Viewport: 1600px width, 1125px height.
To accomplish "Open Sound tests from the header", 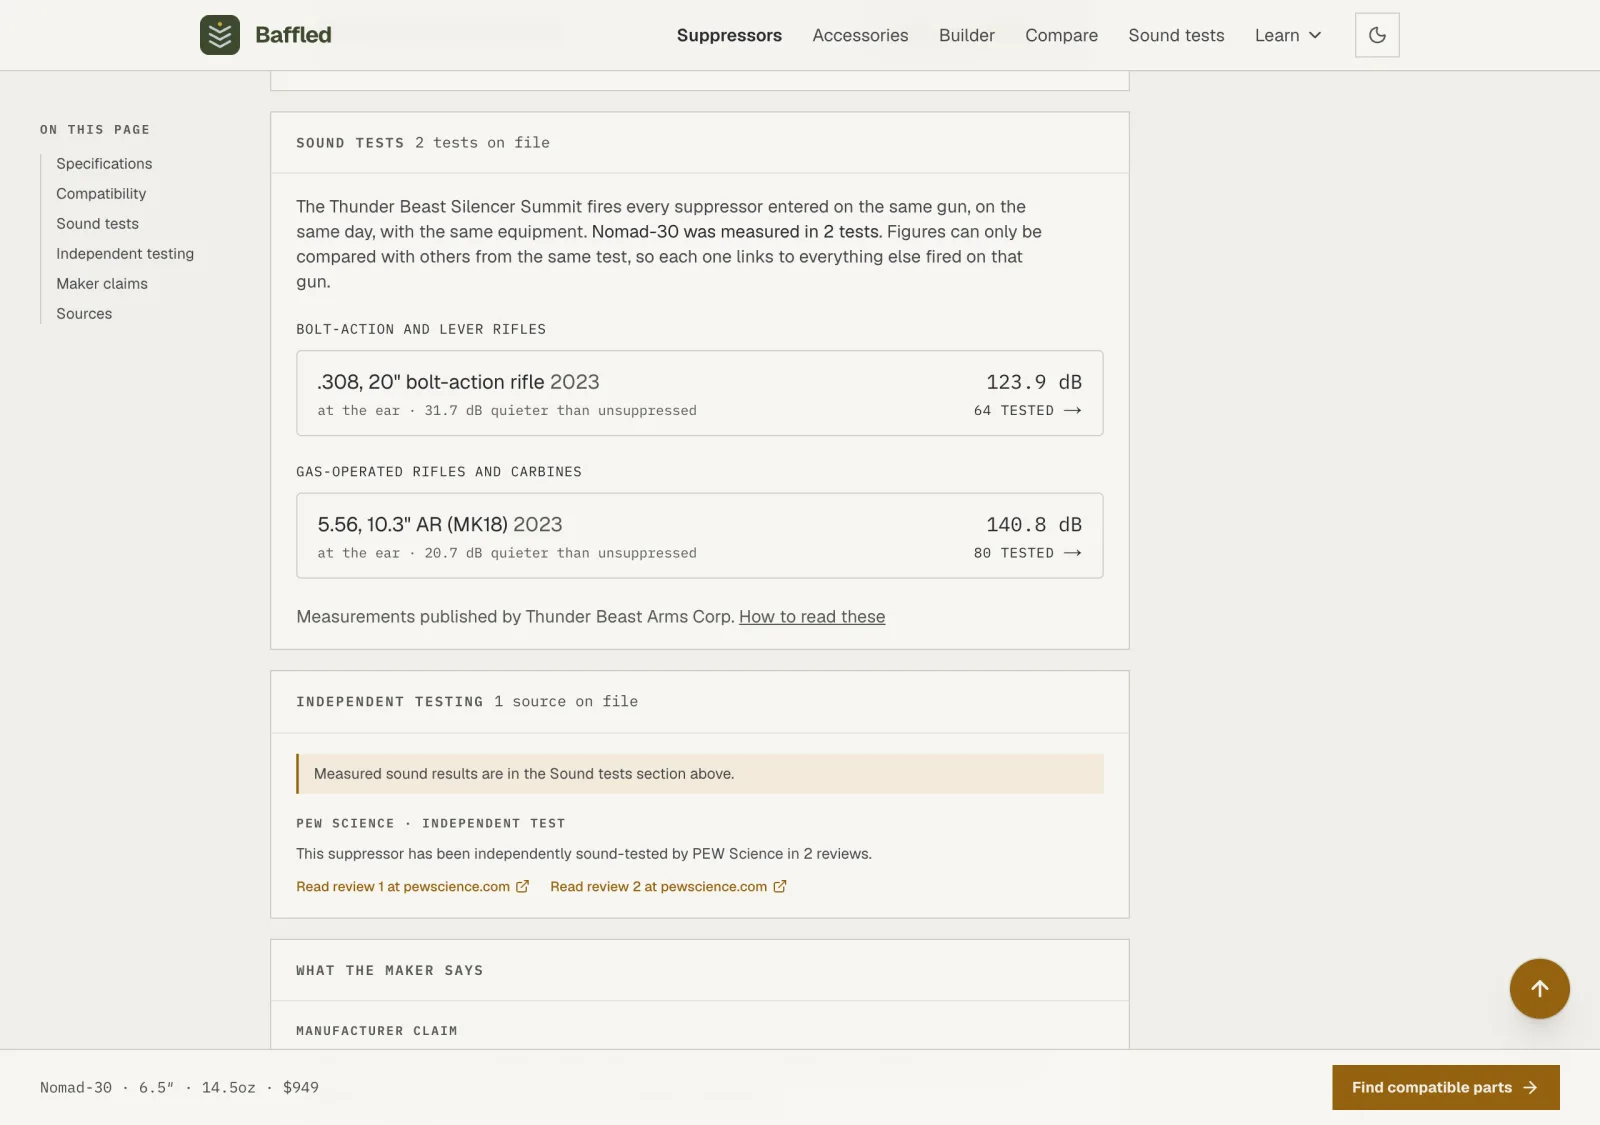I will pyautogui.click(x=1176, y=35).
